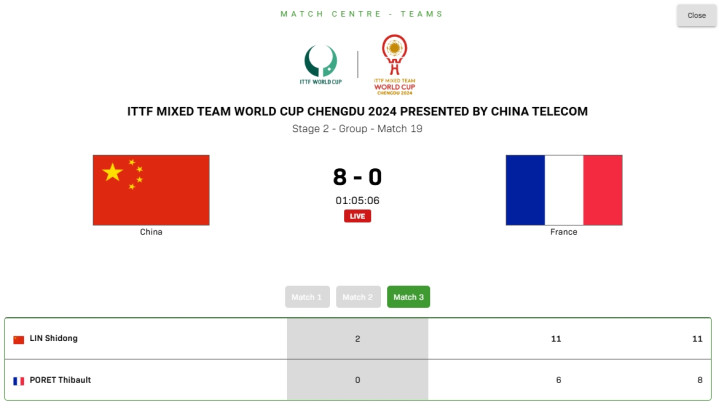Close the match centre dialog
This screenshot has width=719, height=408.
click(696, 16)
